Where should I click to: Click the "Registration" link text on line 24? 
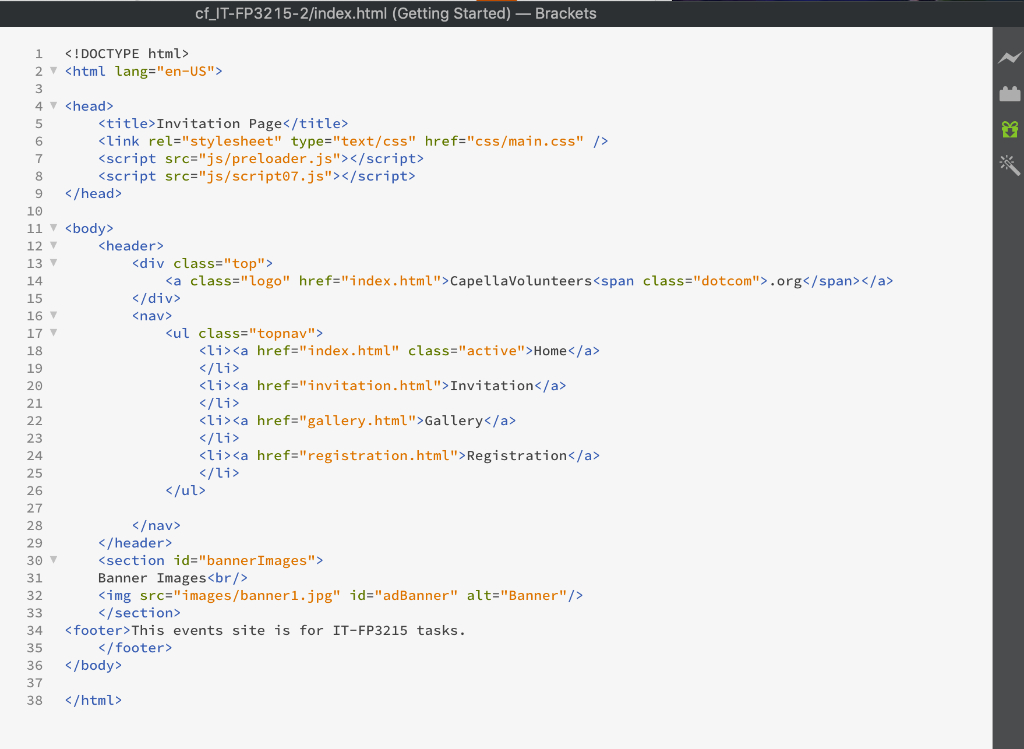pos(517,456)
